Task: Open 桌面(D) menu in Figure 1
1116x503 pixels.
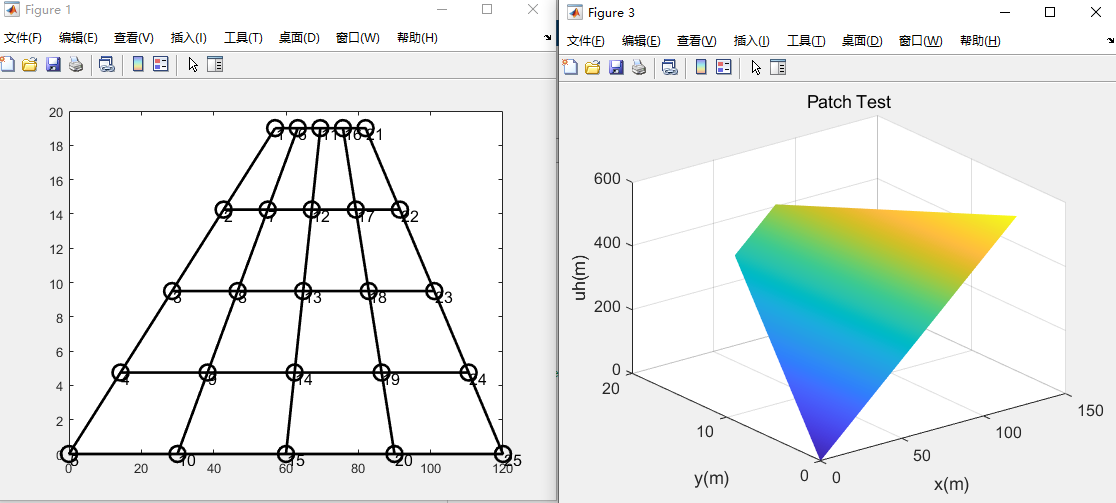Action: (300, 38)
